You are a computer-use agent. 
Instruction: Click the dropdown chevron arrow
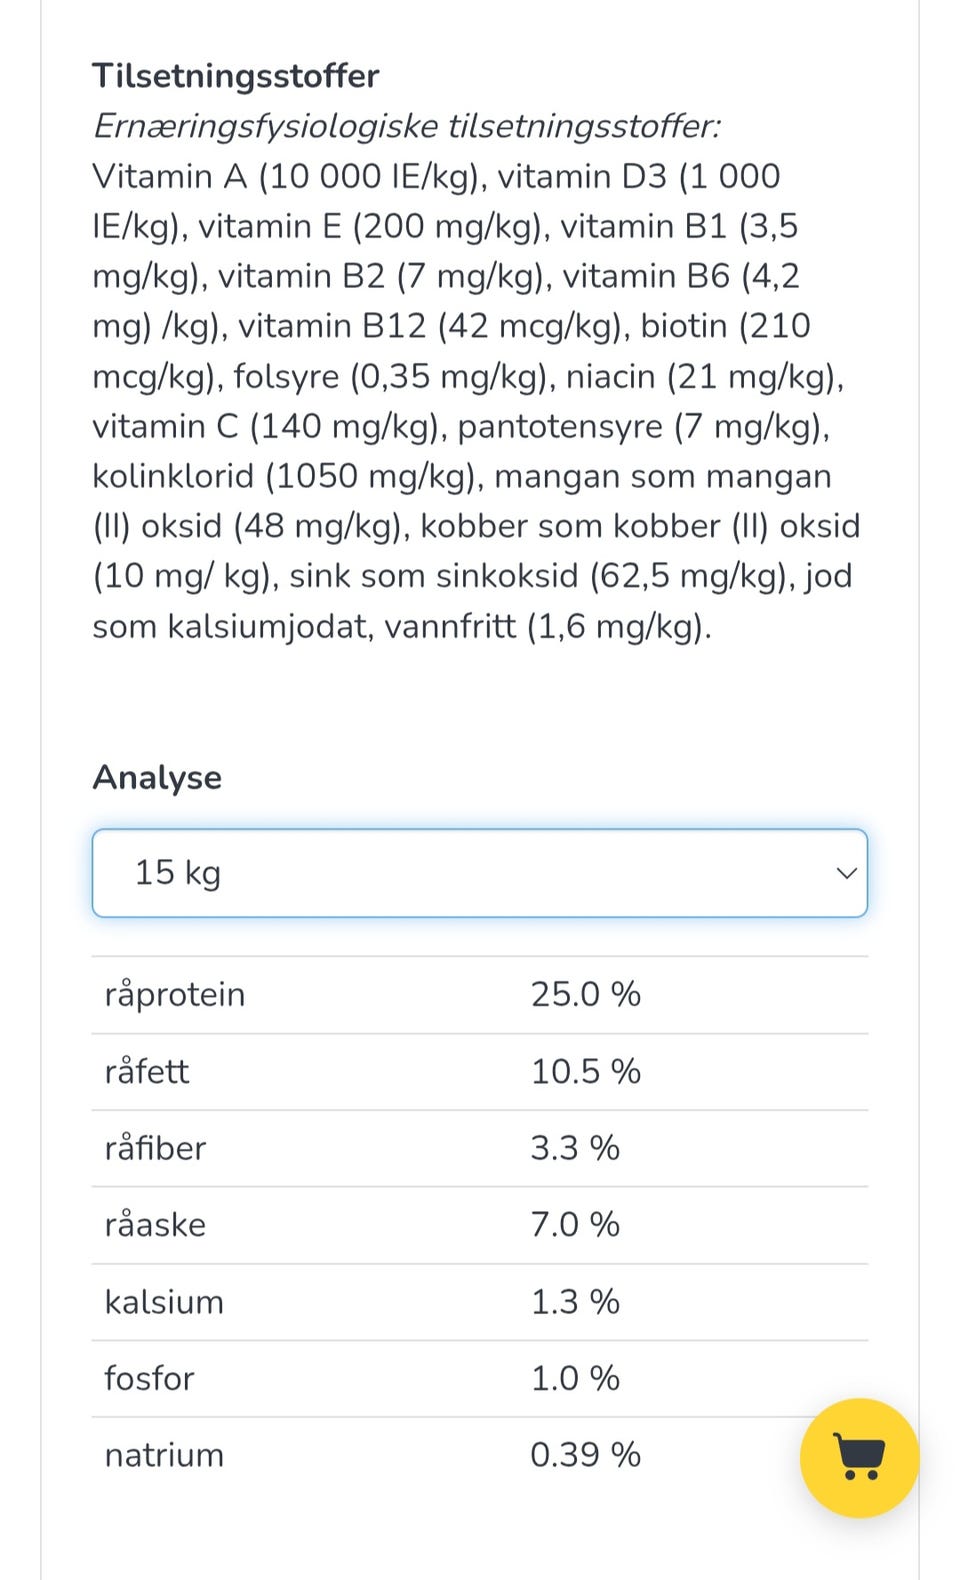pyautogui.click(x=846, y=873)
